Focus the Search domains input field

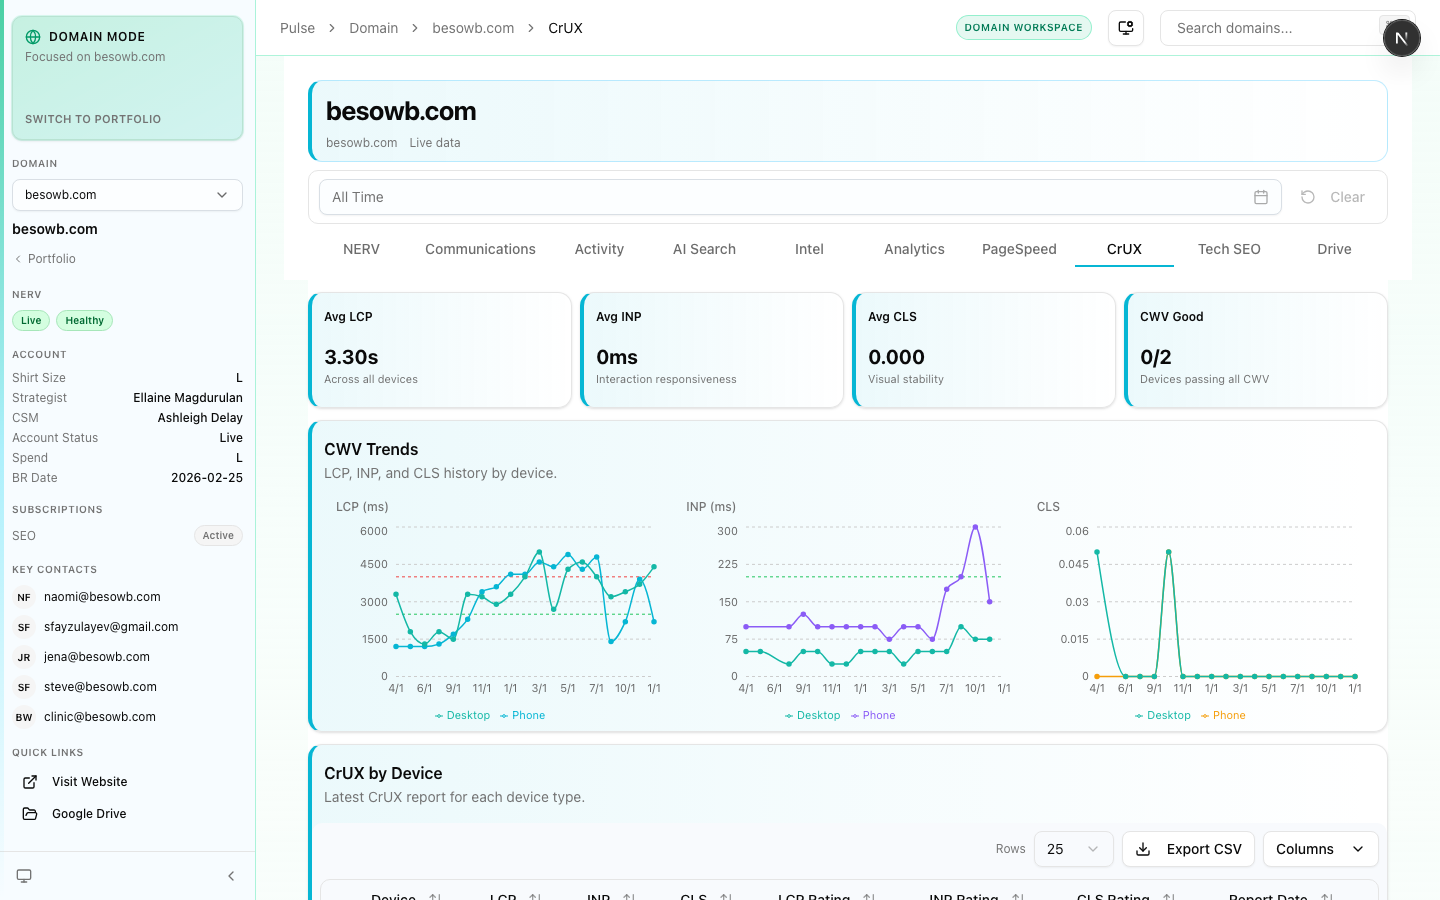click(1270, 28)
